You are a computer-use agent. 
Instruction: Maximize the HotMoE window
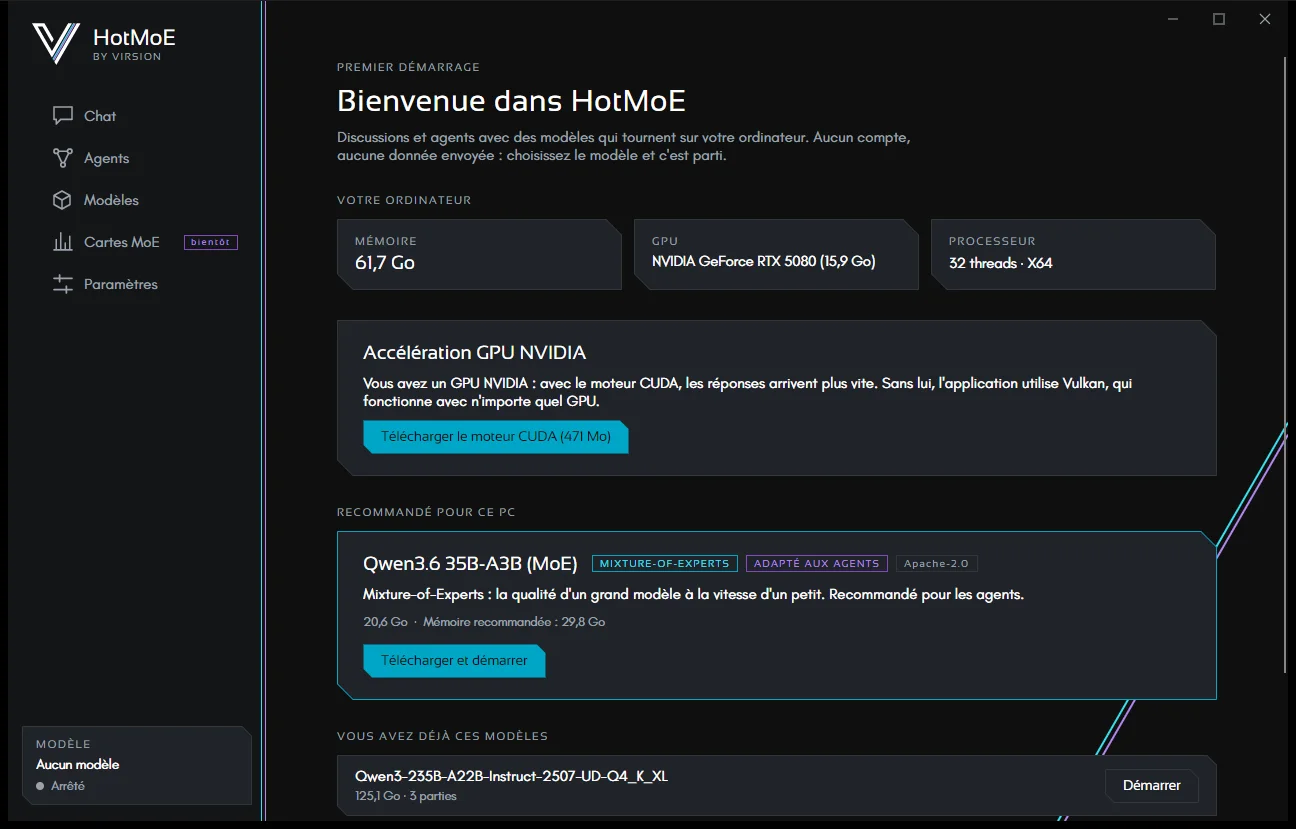tap(1219, 19)
